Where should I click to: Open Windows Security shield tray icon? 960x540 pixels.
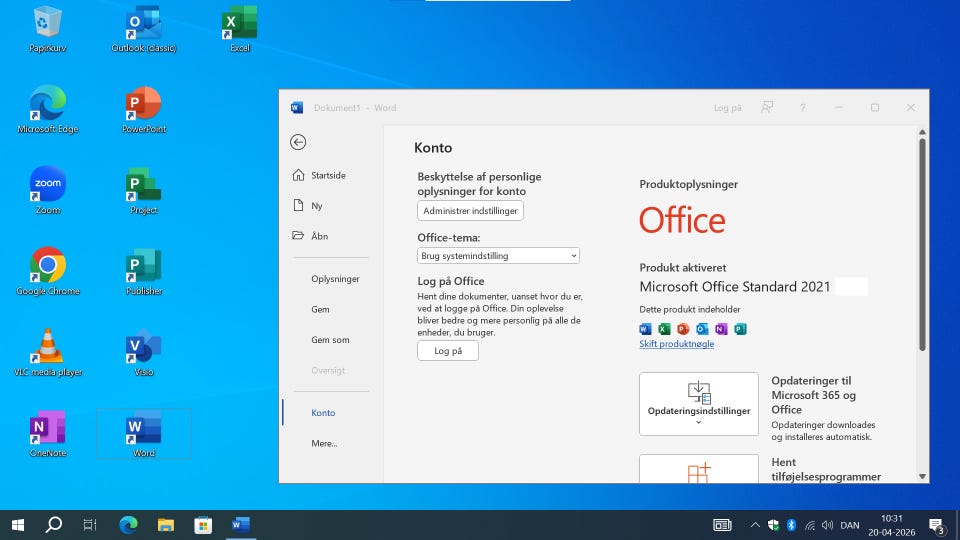coord(773,525)
